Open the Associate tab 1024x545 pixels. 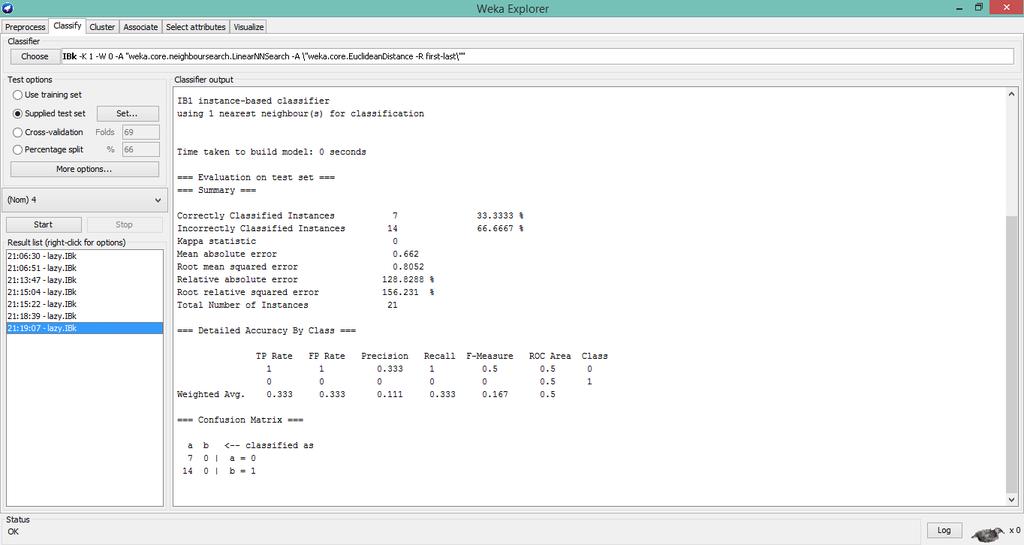point(140,27)
